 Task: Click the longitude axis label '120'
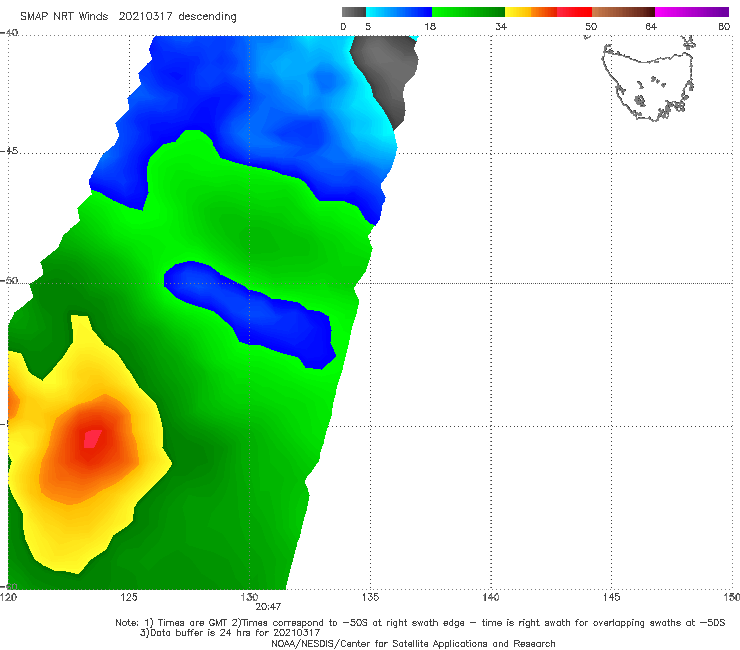[8, 597]
